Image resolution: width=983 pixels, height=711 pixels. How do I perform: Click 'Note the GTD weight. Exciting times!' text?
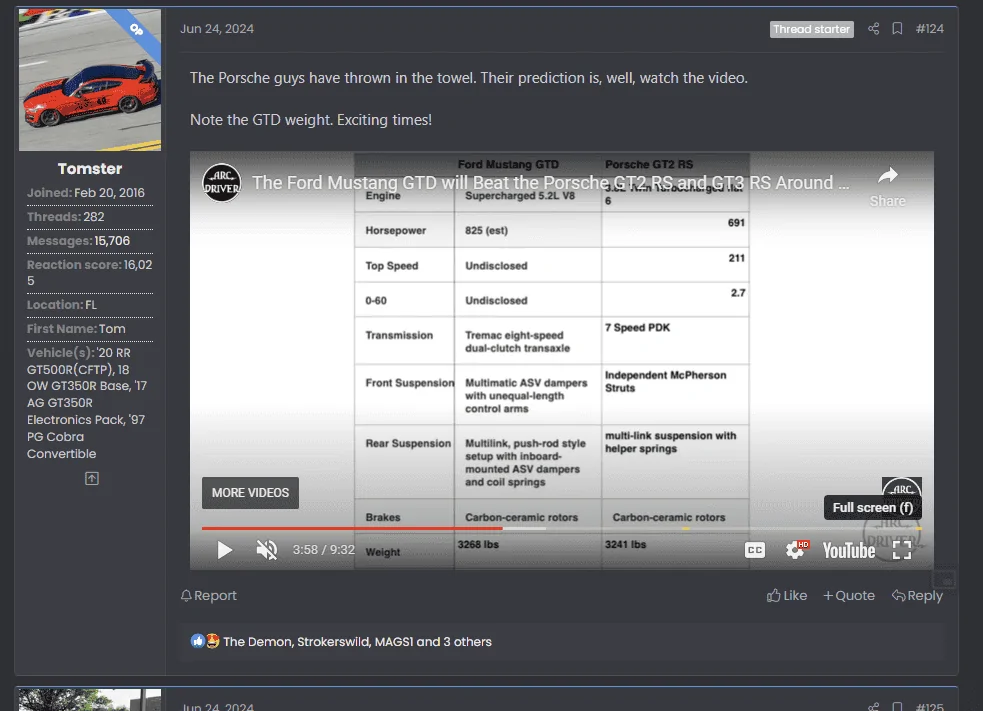[311, 120]
